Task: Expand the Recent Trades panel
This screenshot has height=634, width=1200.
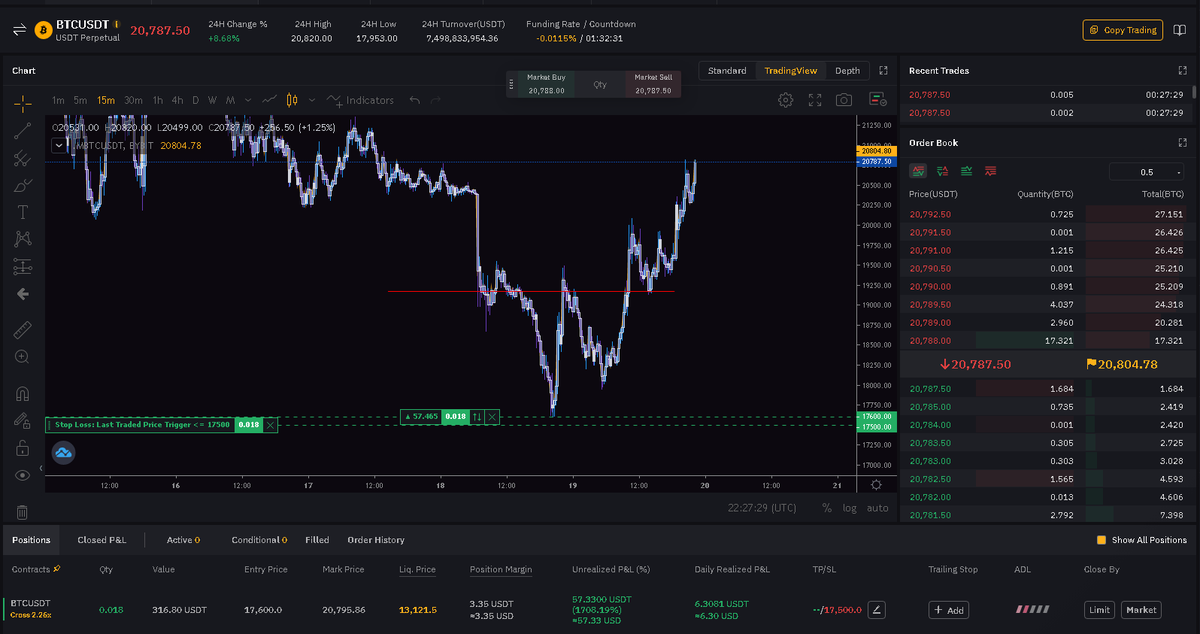Action: pyautogui.click(x=1183, y=71)
